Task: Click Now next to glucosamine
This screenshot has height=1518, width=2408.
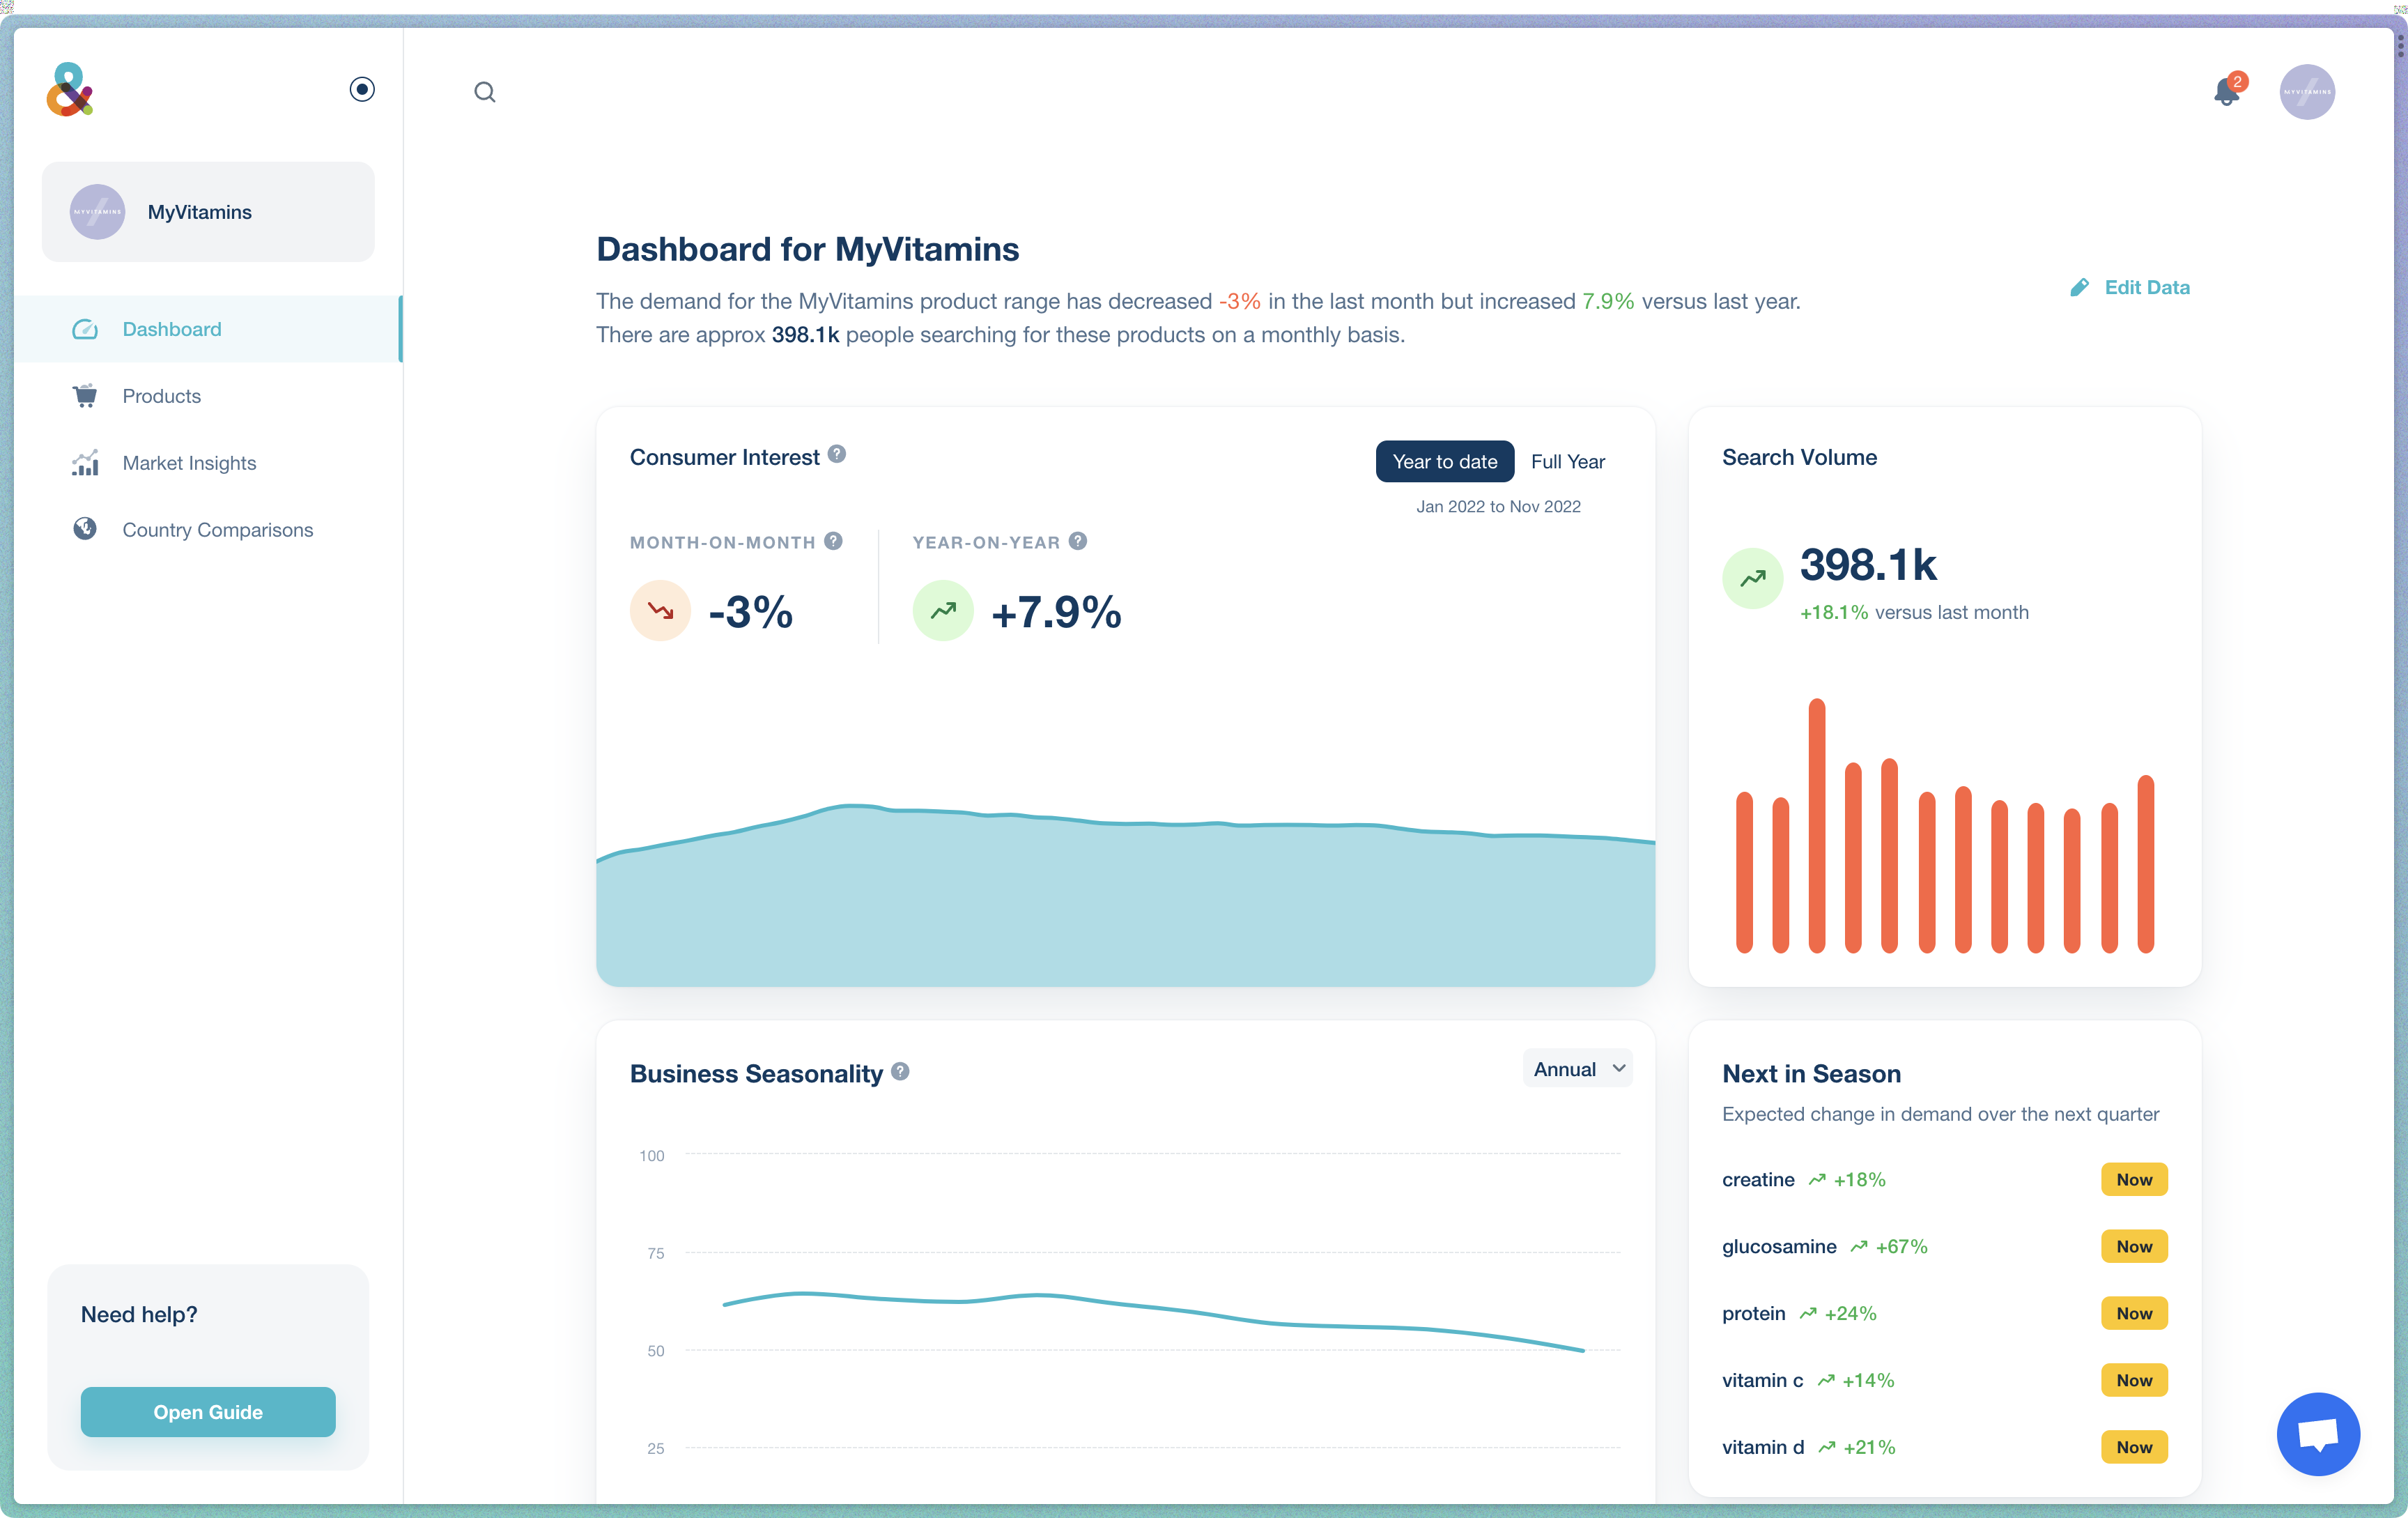Action: (2133, 1246)
